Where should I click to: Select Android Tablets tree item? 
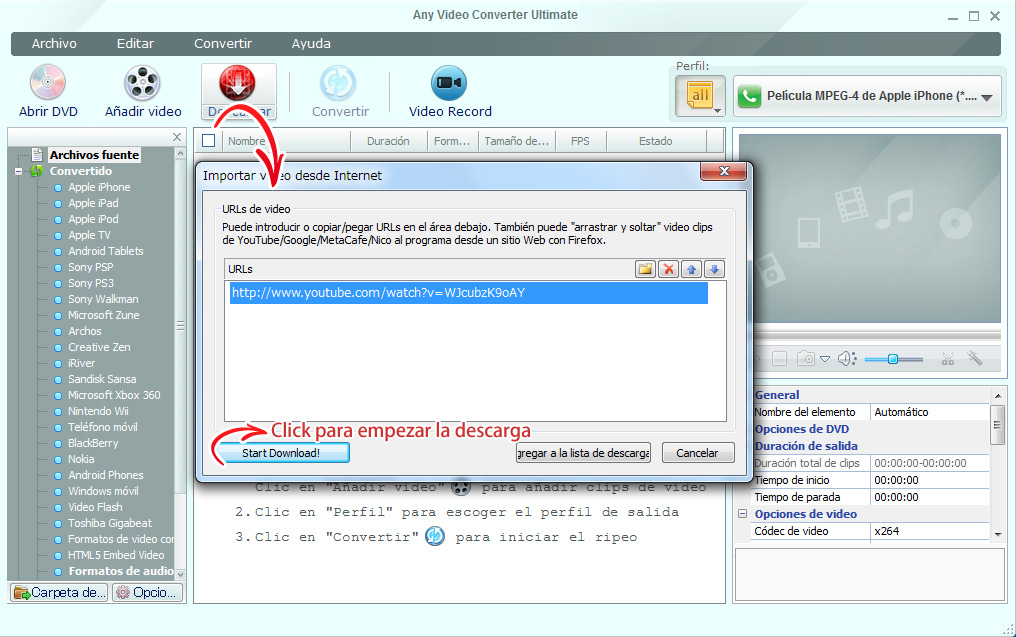(x=106, y=251)
